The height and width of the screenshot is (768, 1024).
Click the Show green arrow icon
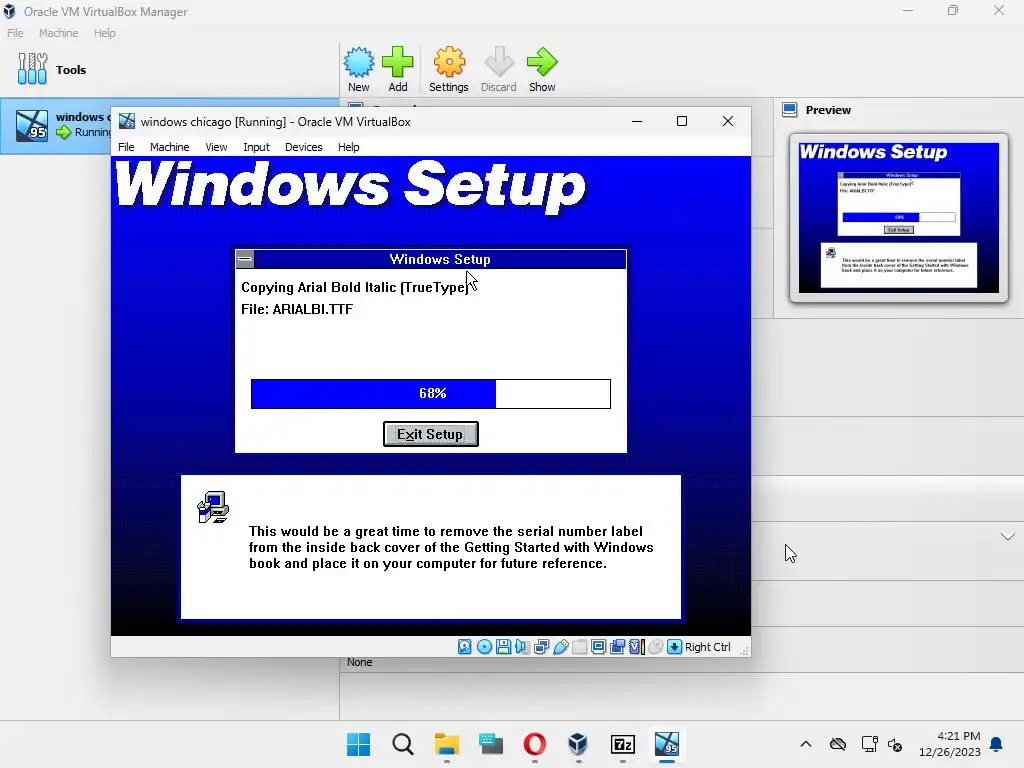coord(542,69)
